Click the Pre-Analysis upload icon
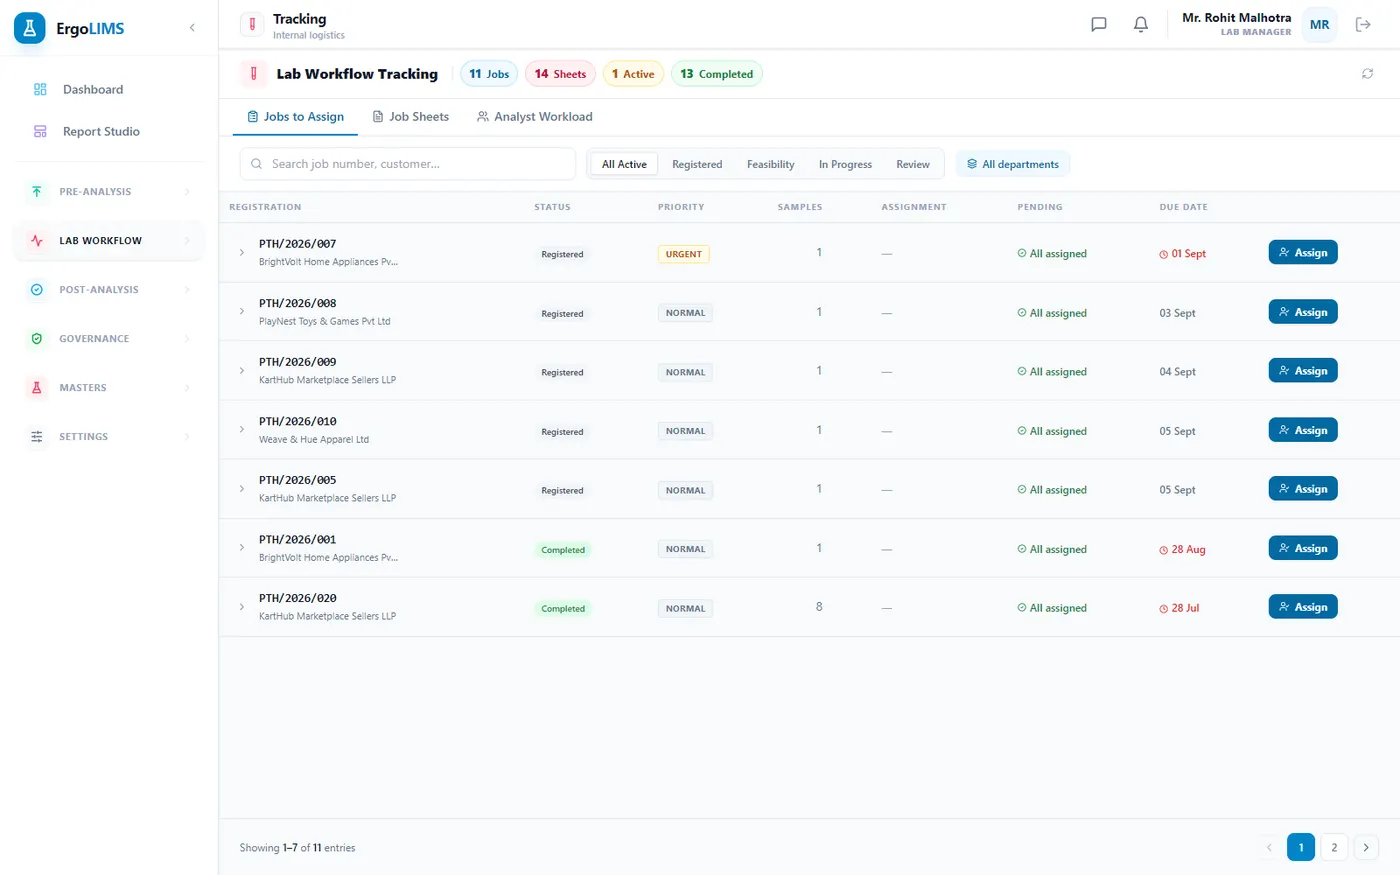This screenshot has width=1400, height=875. click(x=37, y=191)
